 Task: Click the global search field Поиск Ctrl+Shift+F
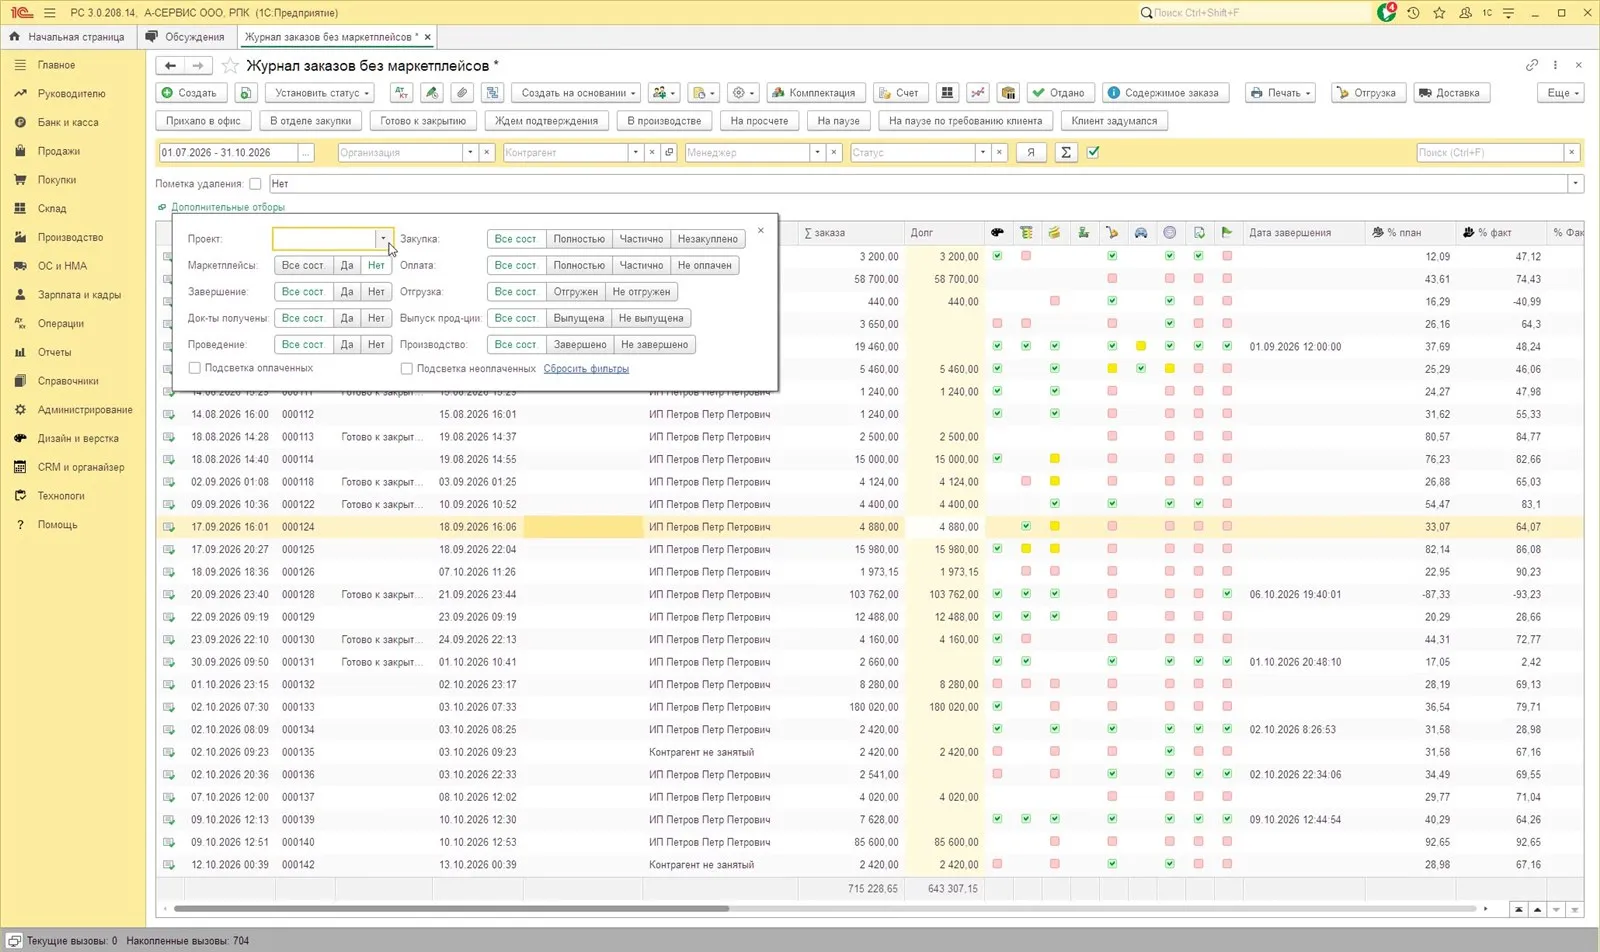click(x=1255, y=13)
